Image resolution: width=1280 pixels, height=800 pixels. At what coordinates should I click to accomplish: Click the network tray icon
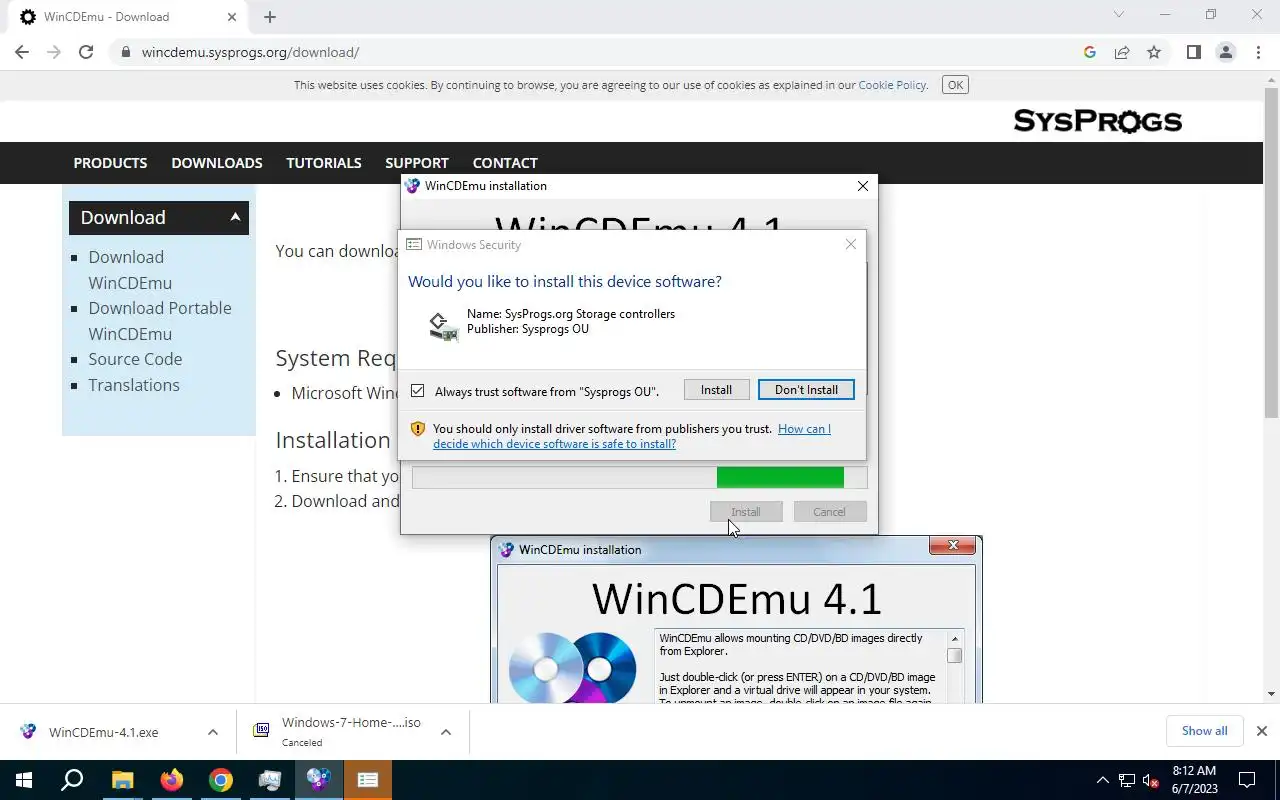pos(1127,780)
